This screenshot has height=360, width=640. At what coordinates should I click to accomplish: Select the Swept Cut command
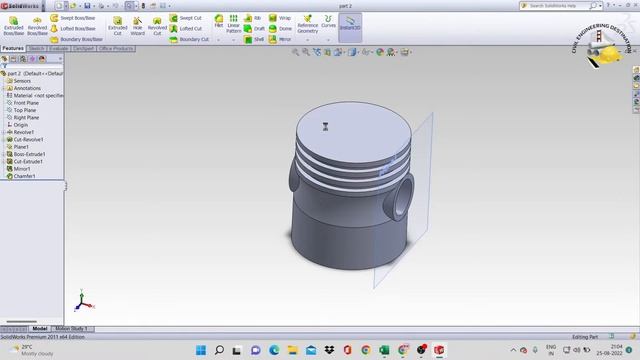click(x=186, y=18)
